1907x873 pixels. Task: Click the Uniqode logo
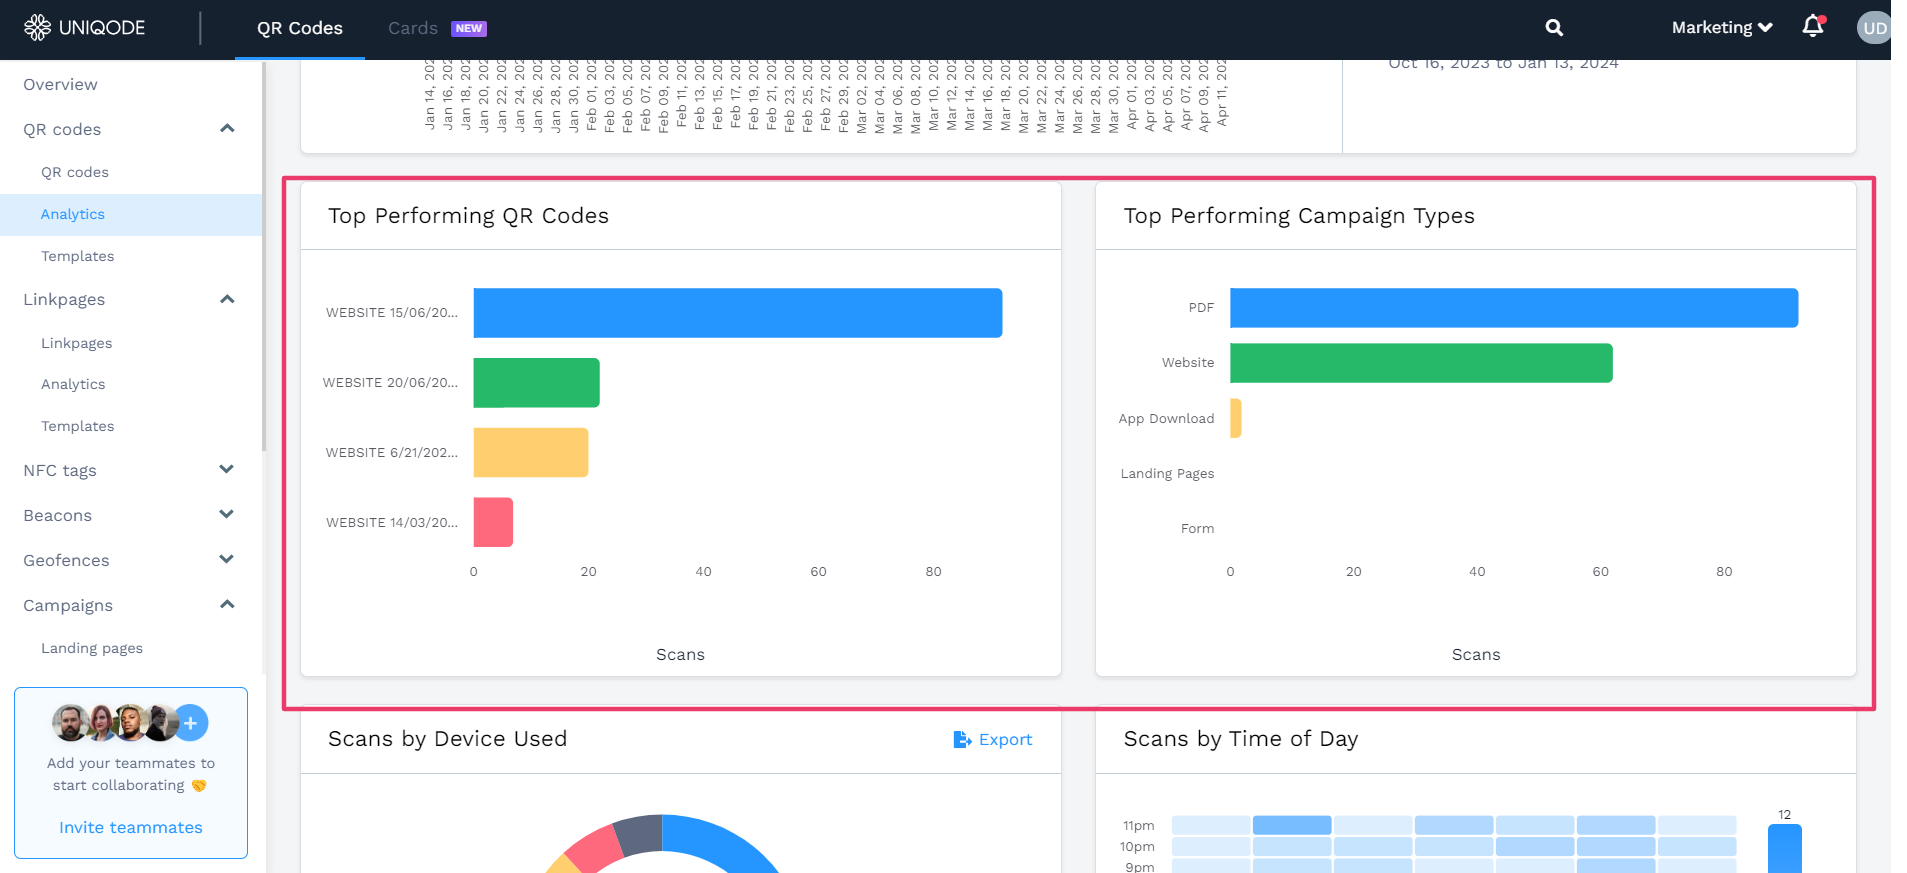click(x=85, y=28)
